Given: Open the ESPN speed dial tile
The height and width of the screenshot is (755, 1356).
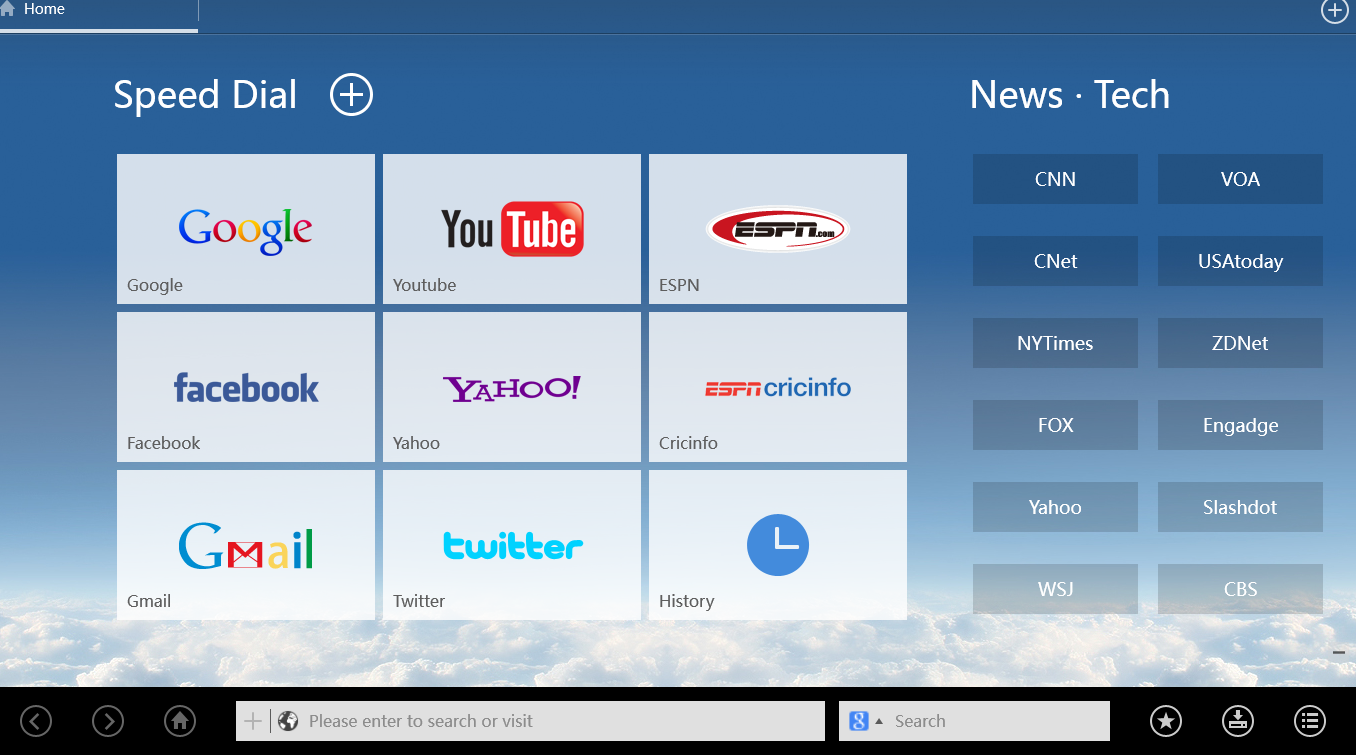Looking at the screenshot, I should [x=778, y=229].
